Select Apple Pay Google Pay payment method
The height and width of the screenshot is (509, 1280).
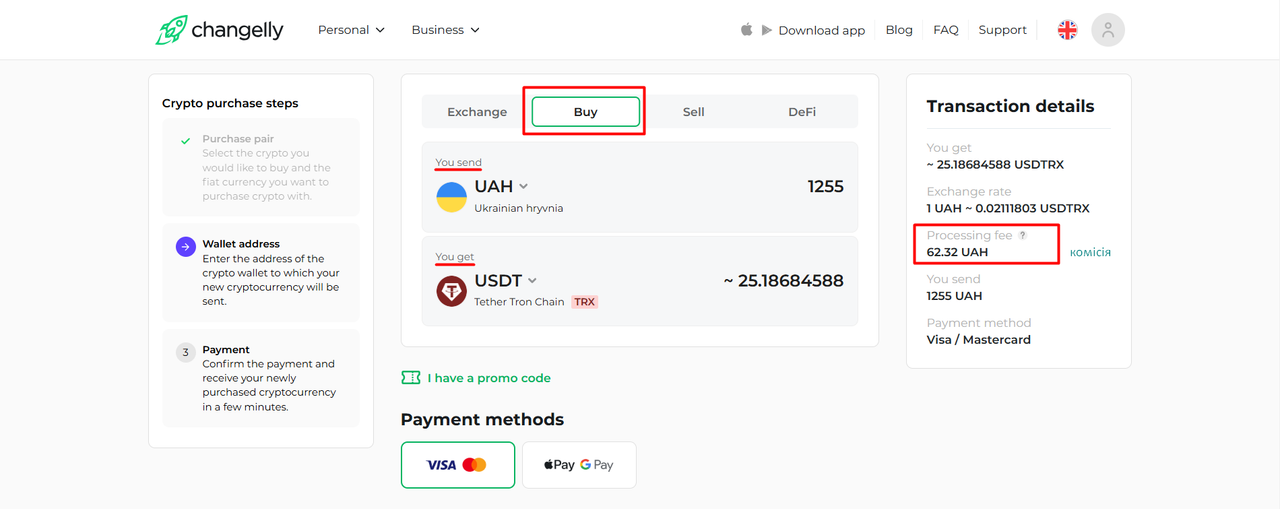pyautogui.click(x=579, y=465)
